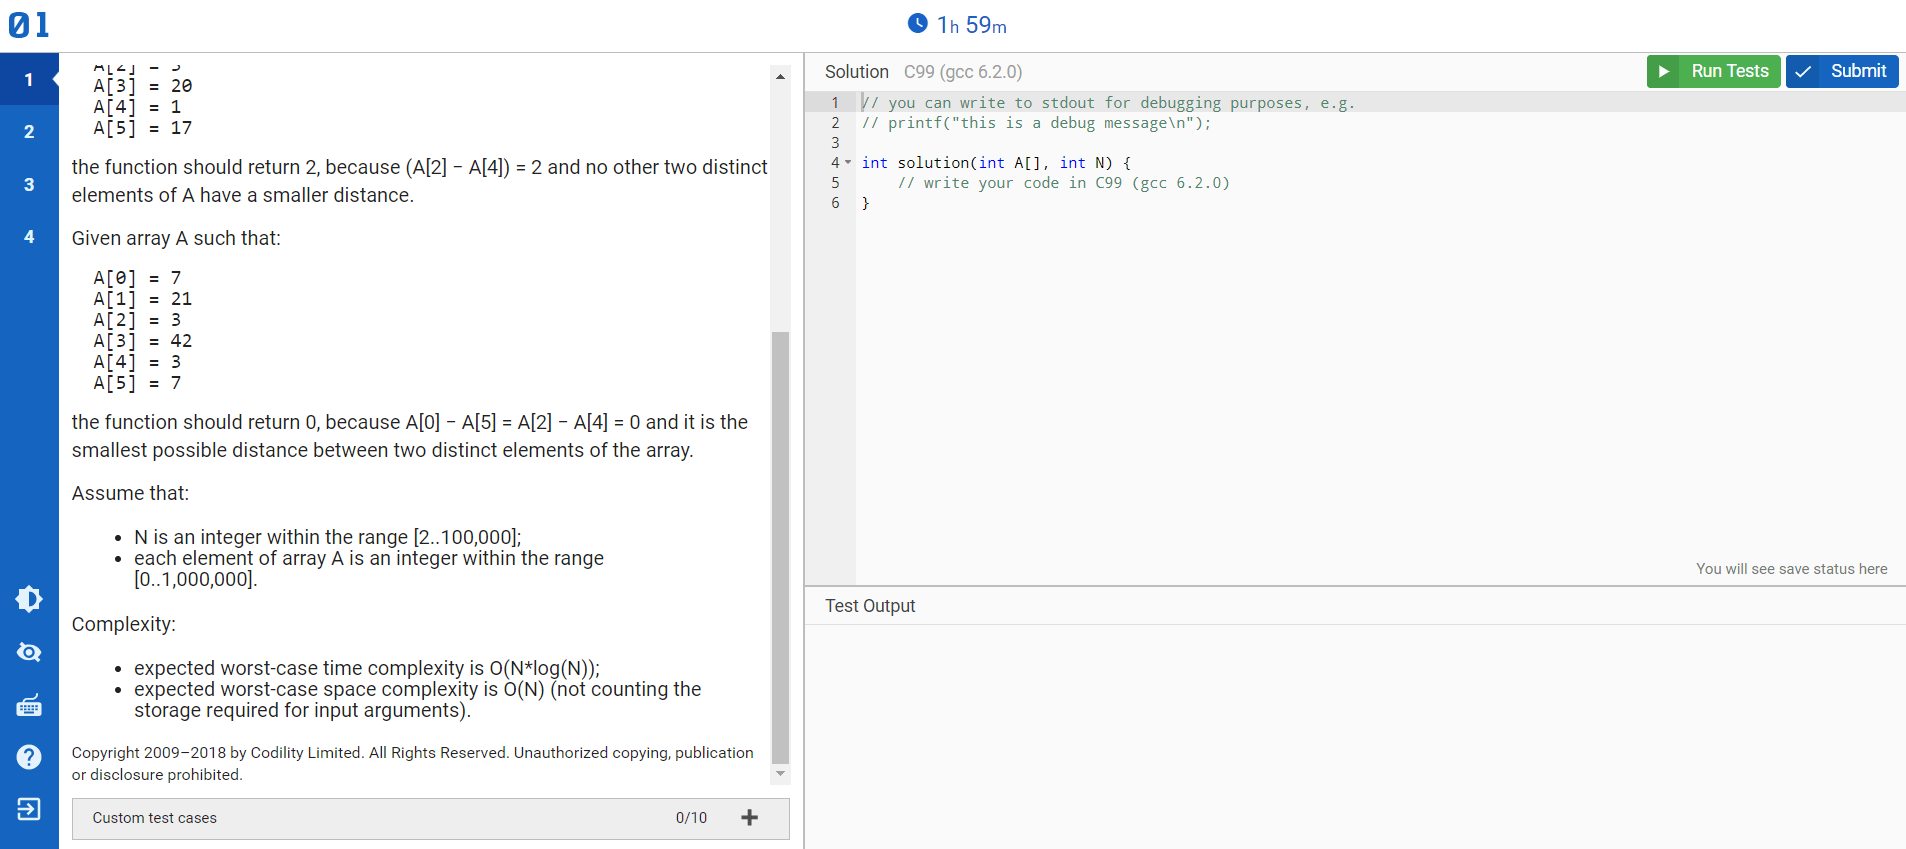Open the help question mark icon
Image resolution: width=1906 pixels, height=849 pixels.
29,757
